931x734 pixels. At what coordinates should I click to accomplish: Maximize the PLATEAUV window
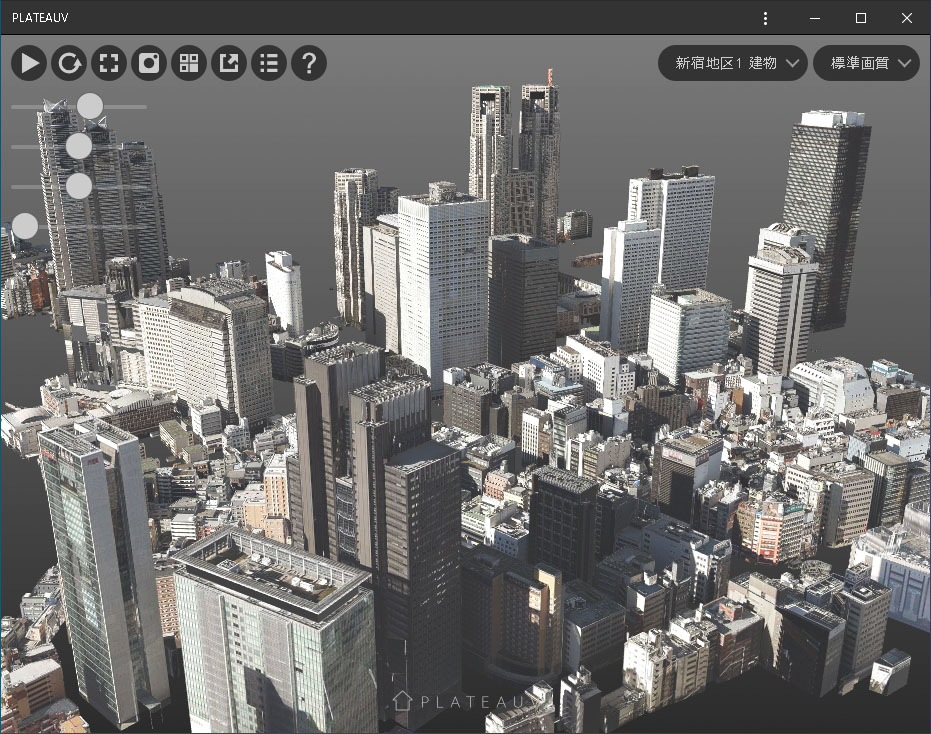[860, 18]
